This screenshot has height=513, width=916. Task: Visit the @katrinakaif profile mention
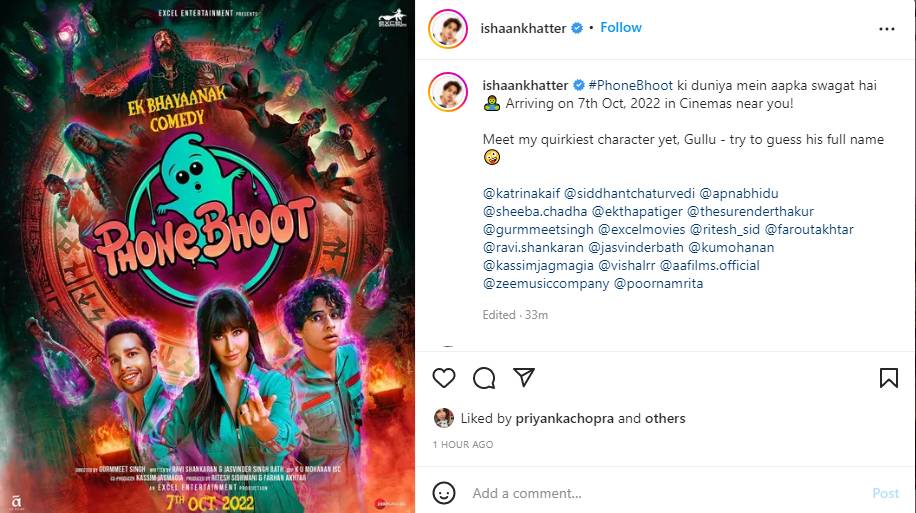pyautogui.click(x=521, y=193)
